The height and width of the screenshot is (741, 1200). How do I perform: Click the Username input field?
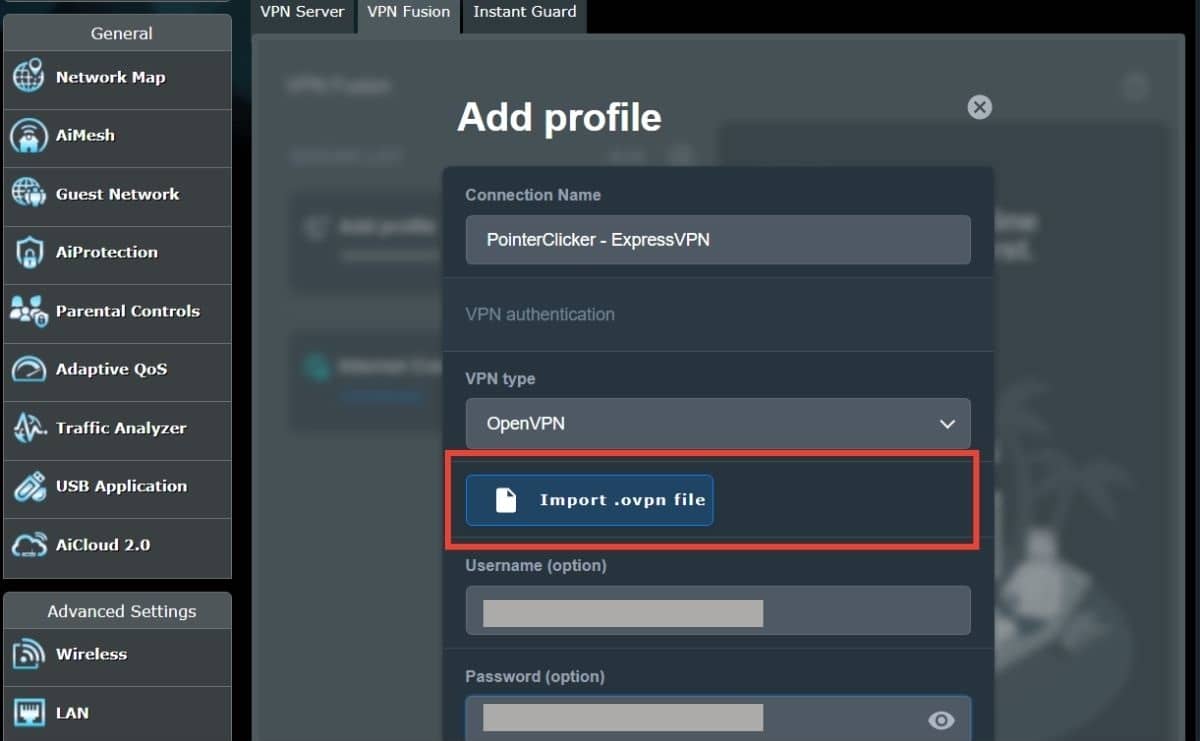coord(718,610)
